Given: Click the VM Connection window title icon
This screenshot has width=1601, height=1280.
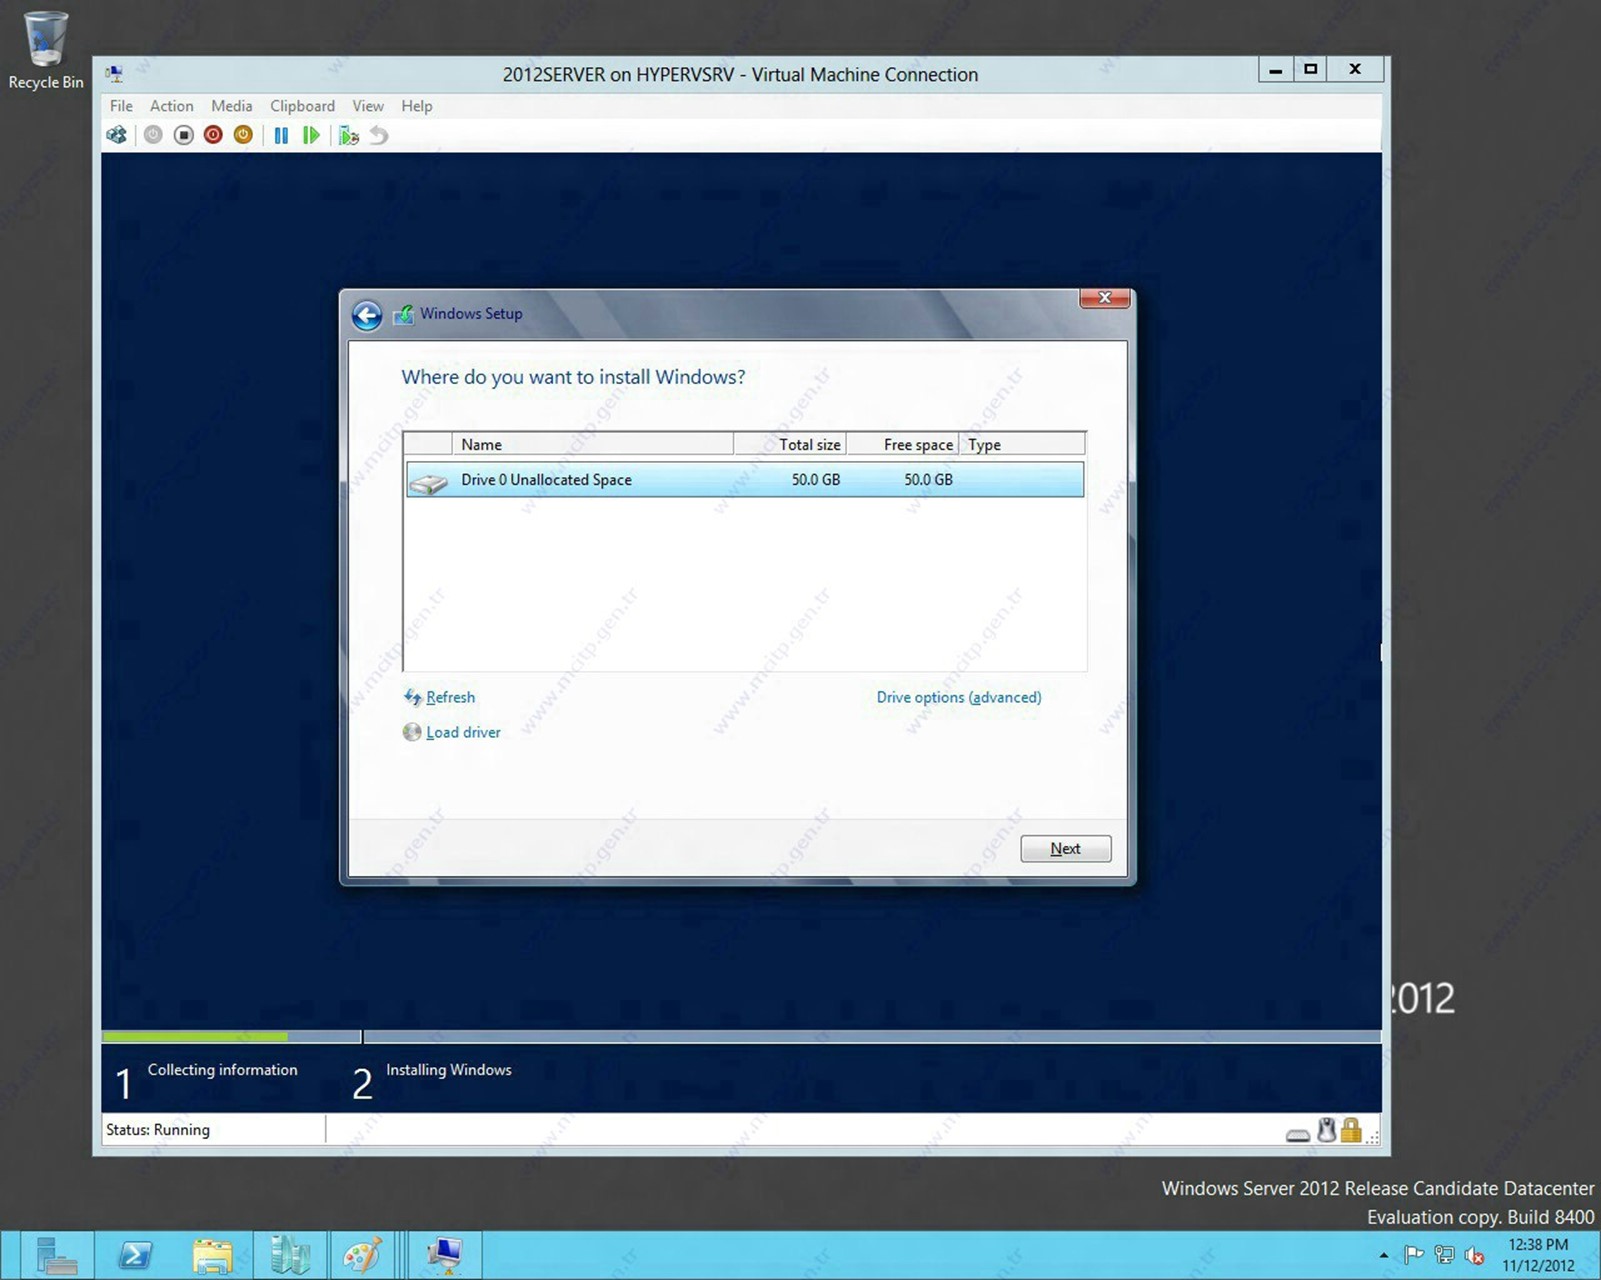Looking at the screenshot, I should point(115,74).
